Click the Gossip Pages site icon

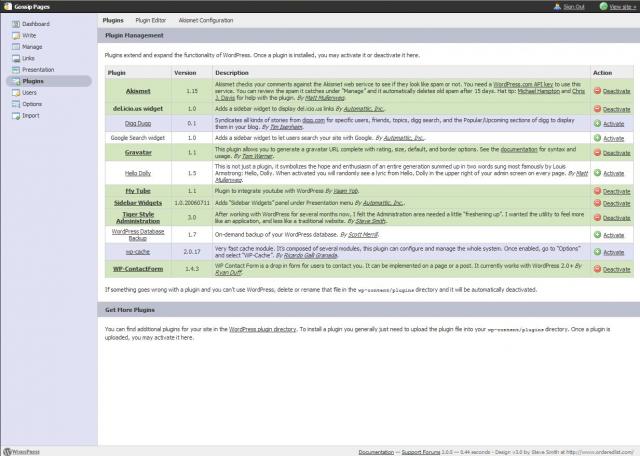point(8,6)
